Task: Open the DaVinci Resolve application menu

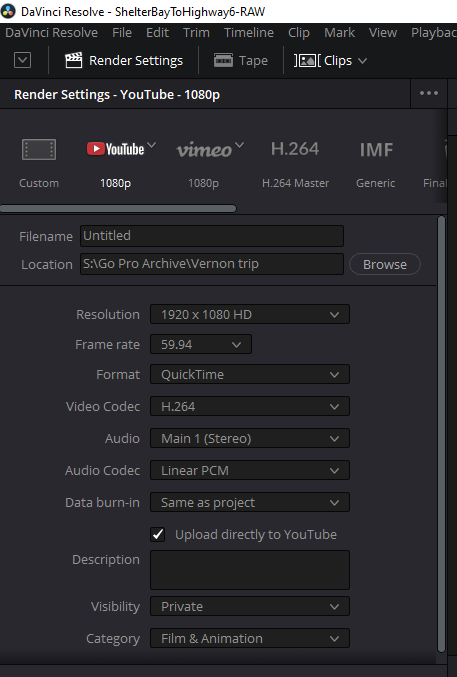Action: 51,33
